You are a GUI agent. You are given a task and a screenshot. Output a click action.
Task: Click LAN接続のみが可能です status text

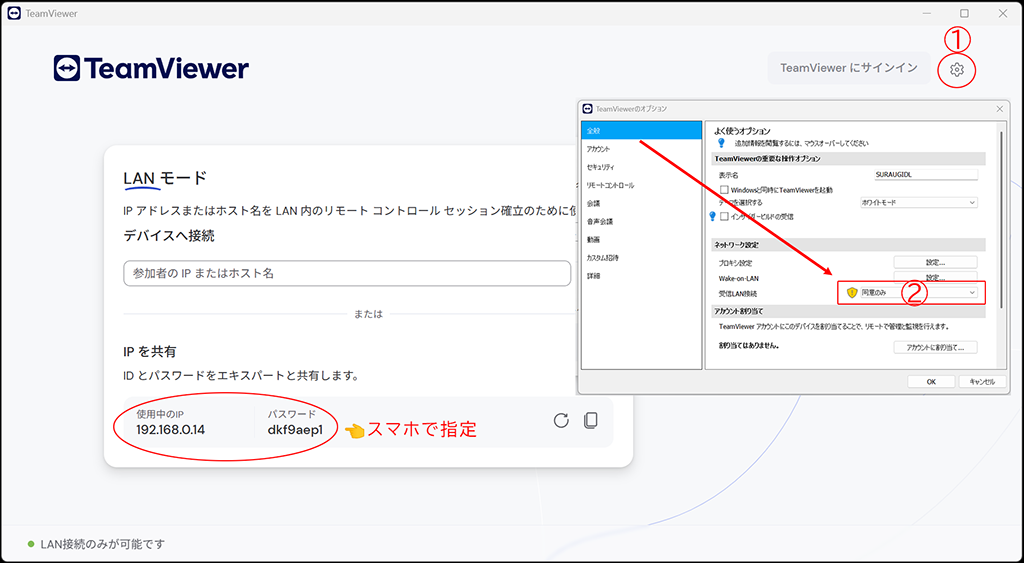tap(103, 544)
